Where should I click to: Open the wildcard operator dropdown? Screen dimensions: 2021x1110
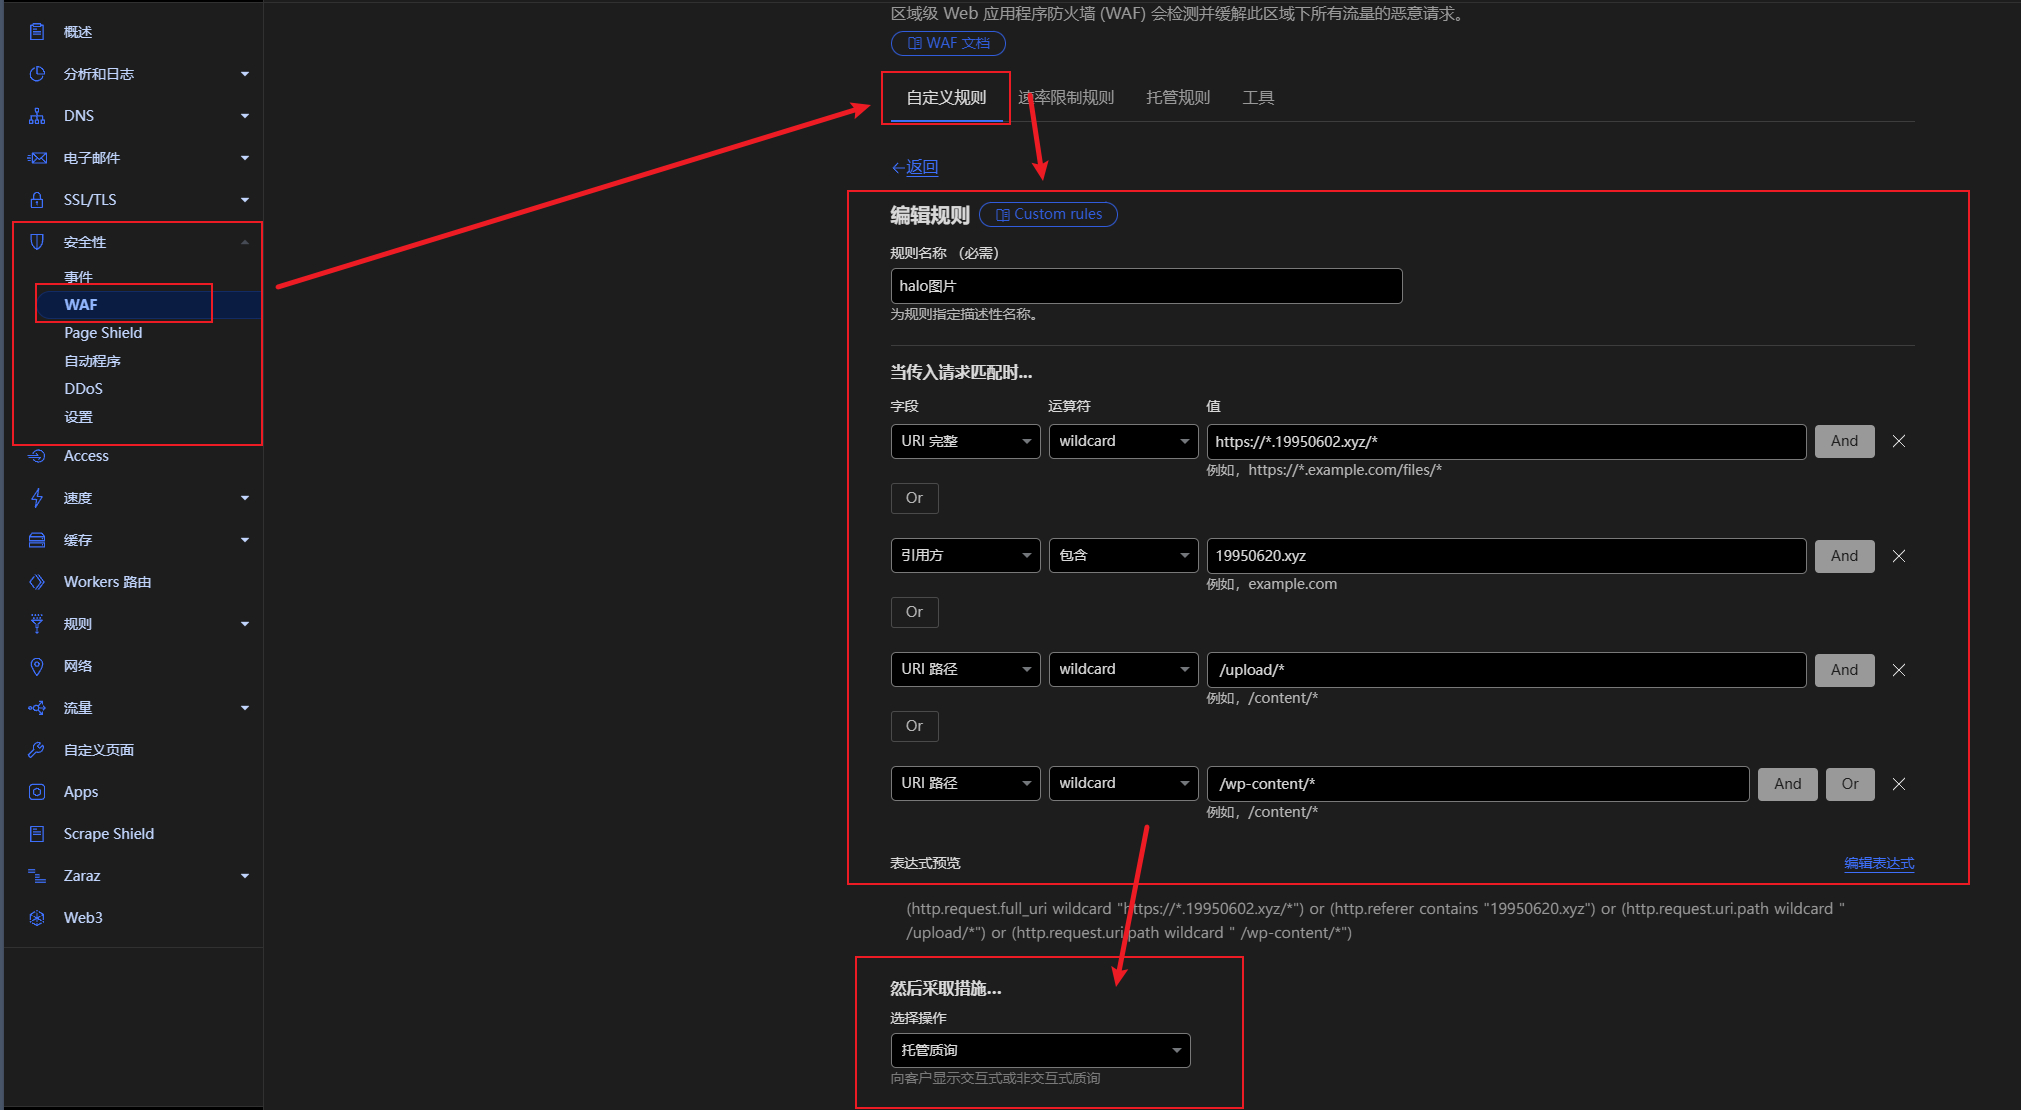click(1123, 441)
